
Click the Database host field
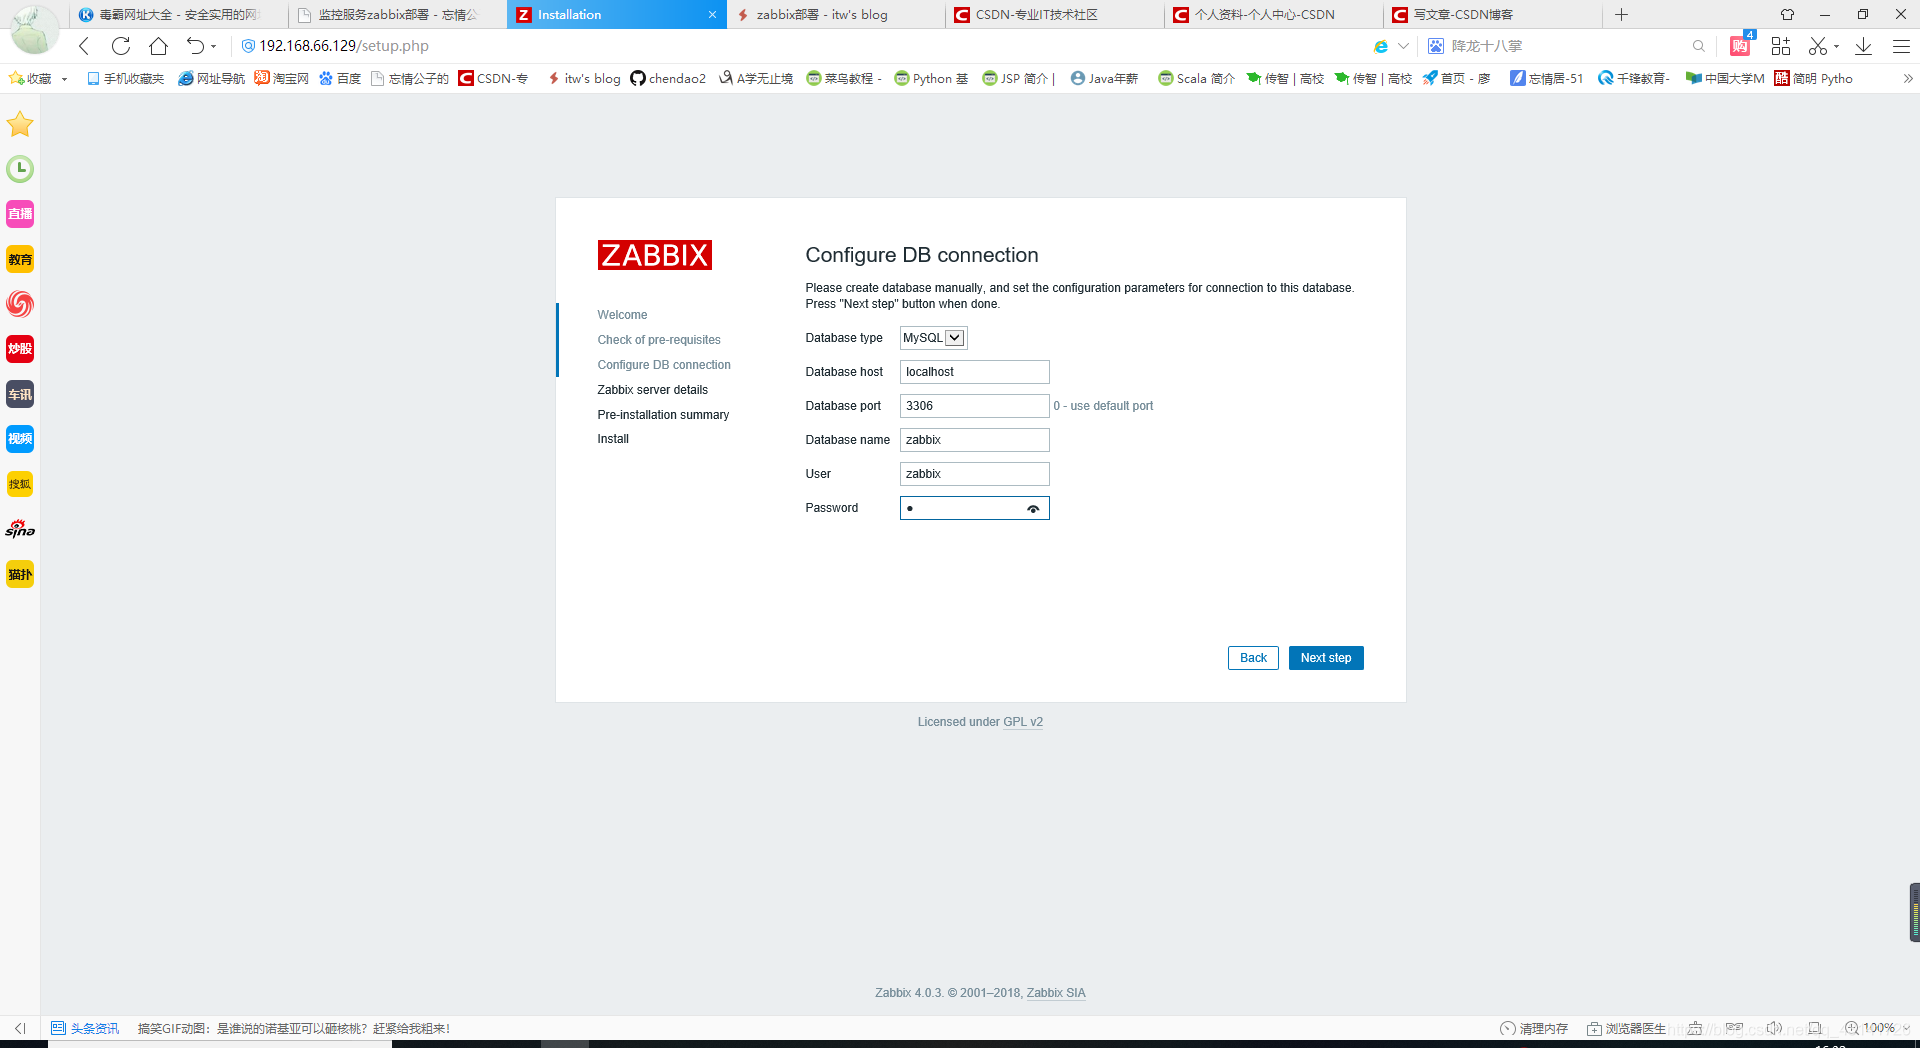coord(974,372)
